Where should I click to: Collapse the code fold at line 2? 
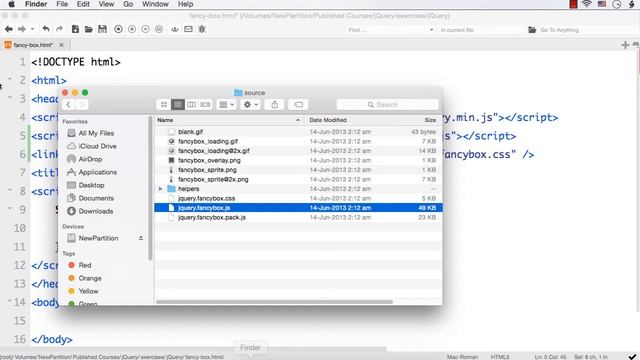click(10, 79)
